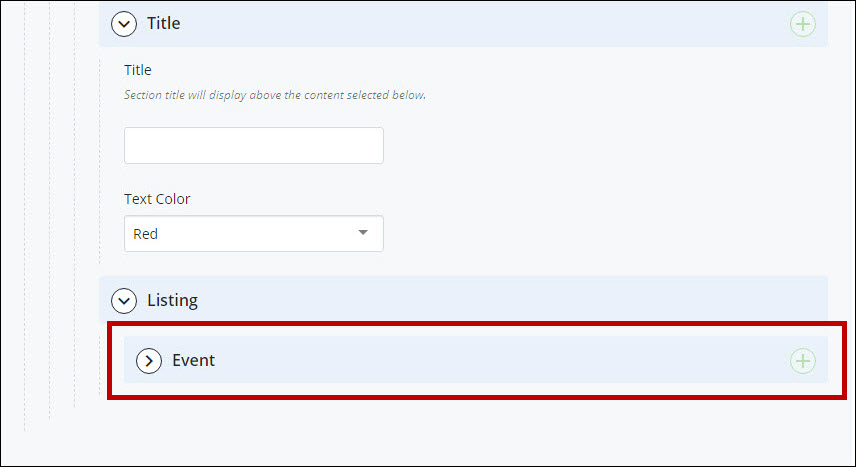Viewport: 856px width, 467px height.
Task: Add item with Title section plus icon
Action: click(x=802, y=24)
